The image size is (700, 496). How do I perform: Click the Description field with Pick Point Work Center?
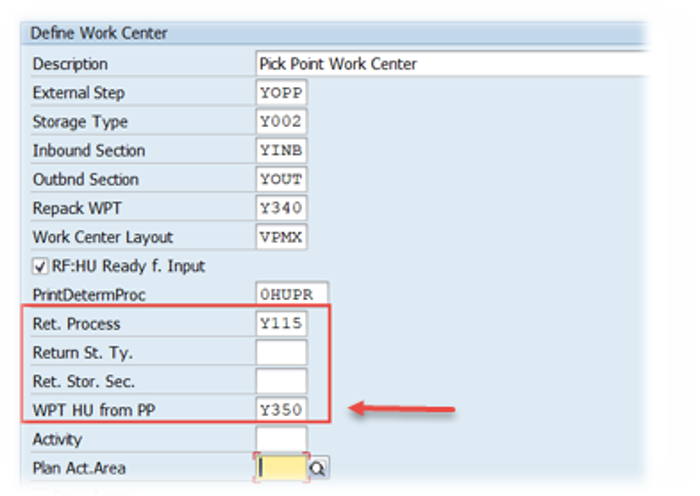coord(451,64)
